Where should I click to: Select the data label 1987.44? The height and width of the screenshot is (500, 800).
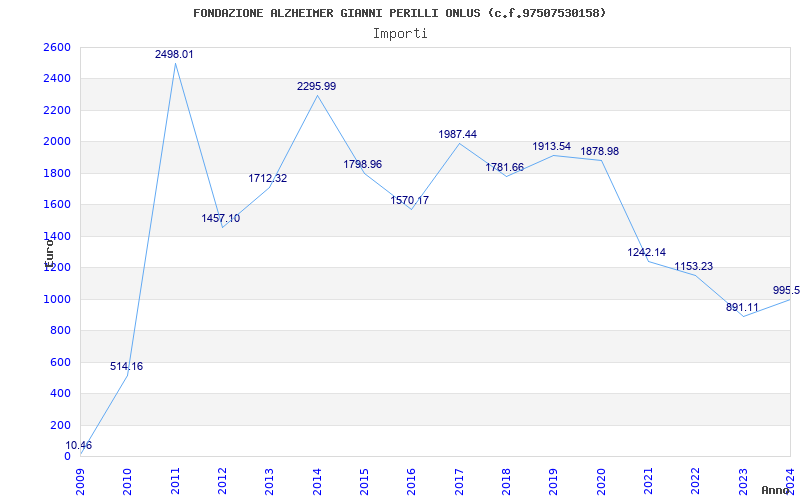(x=458, y=134)
